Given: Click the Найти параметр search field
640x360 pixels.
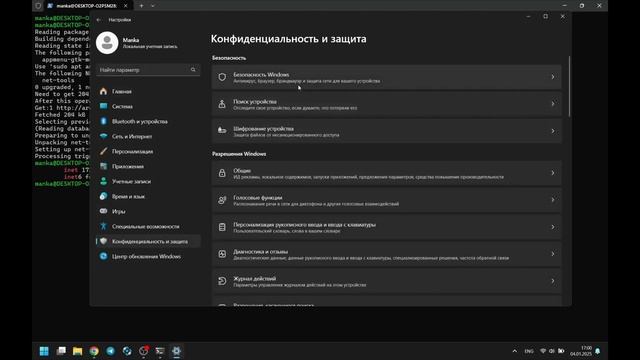Looking at the screenshot, I should point(148,70).
